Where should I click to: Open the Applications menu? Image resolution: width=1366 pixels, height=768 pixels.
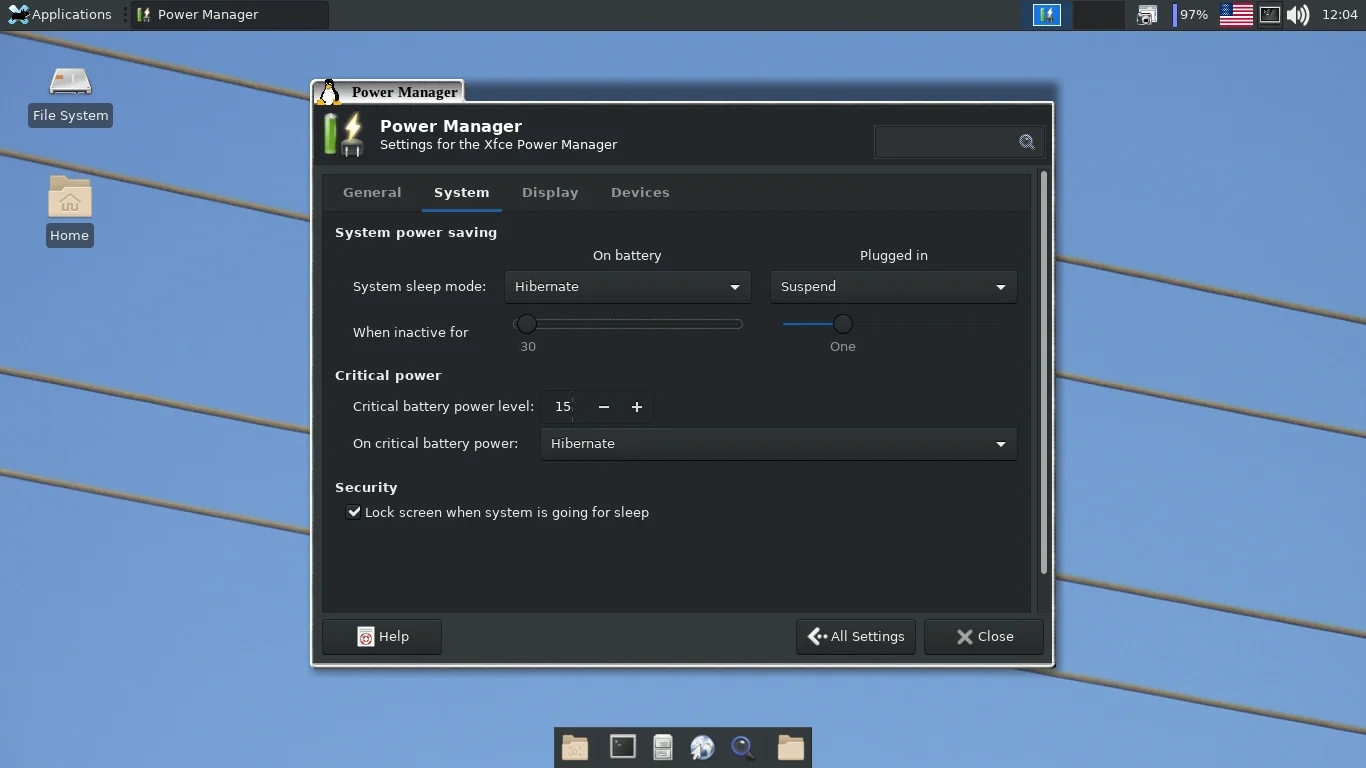point(60,15)
